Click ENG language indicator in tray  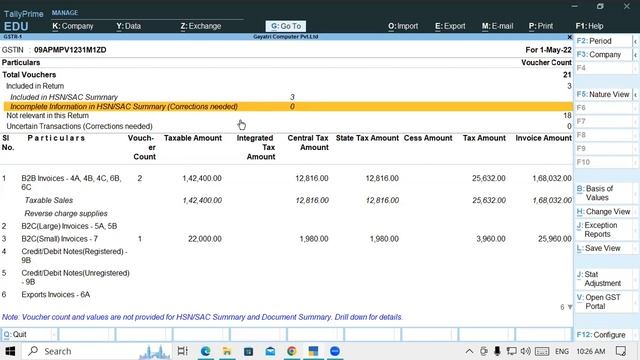point(562,351)
